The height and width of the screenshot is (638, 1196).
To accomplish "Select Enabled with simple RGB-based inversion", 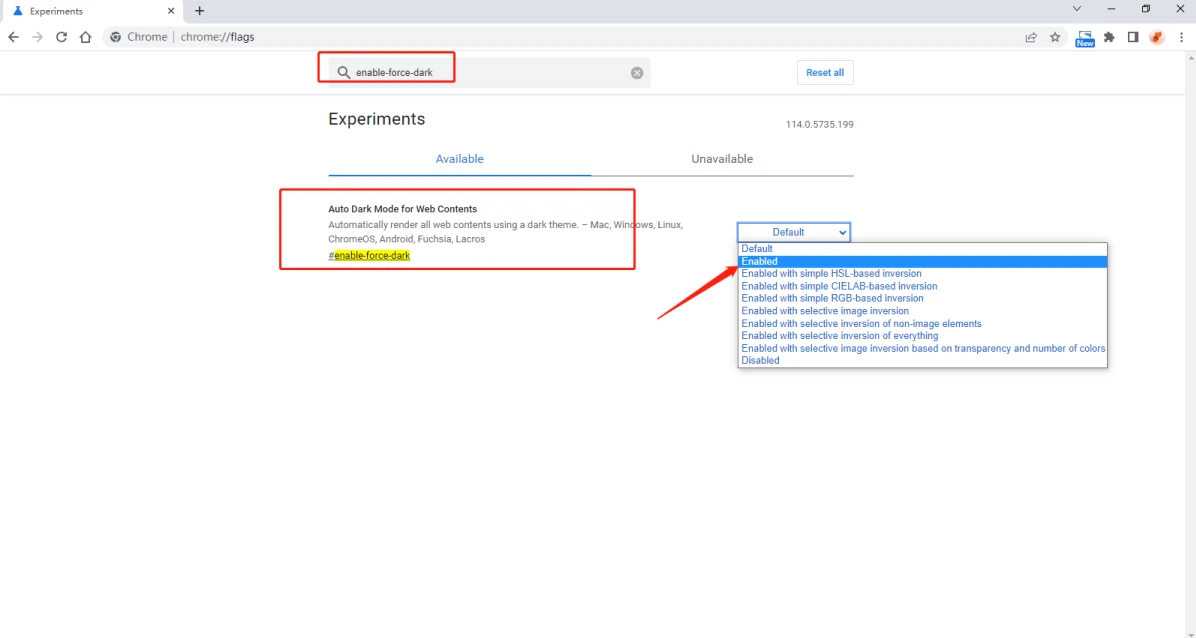I will 923,298.
